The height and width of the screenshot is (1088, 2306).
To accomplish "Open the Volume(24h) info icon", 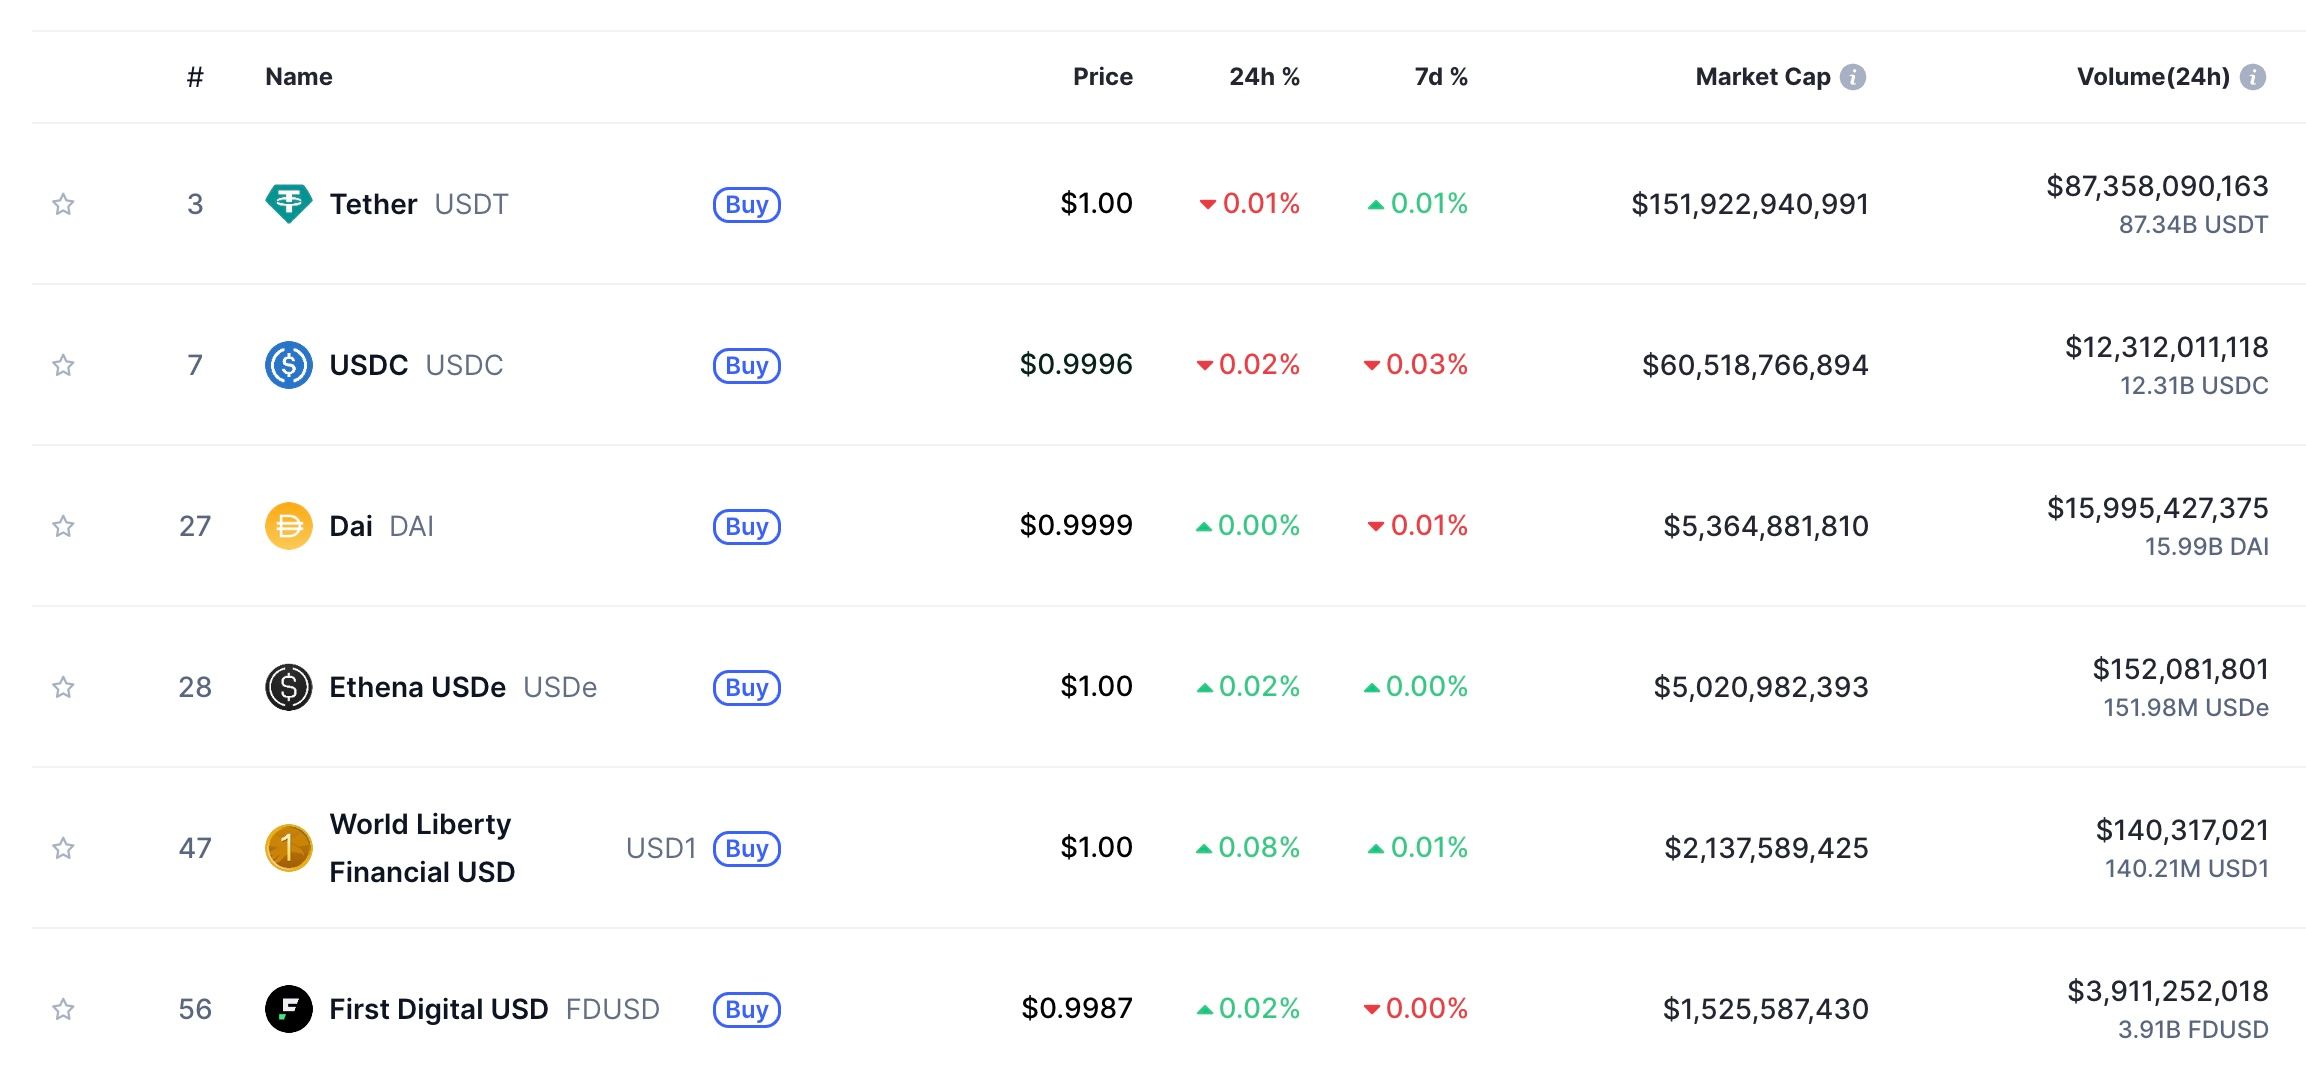I will pyautogui.click(x=2253, y=77).
